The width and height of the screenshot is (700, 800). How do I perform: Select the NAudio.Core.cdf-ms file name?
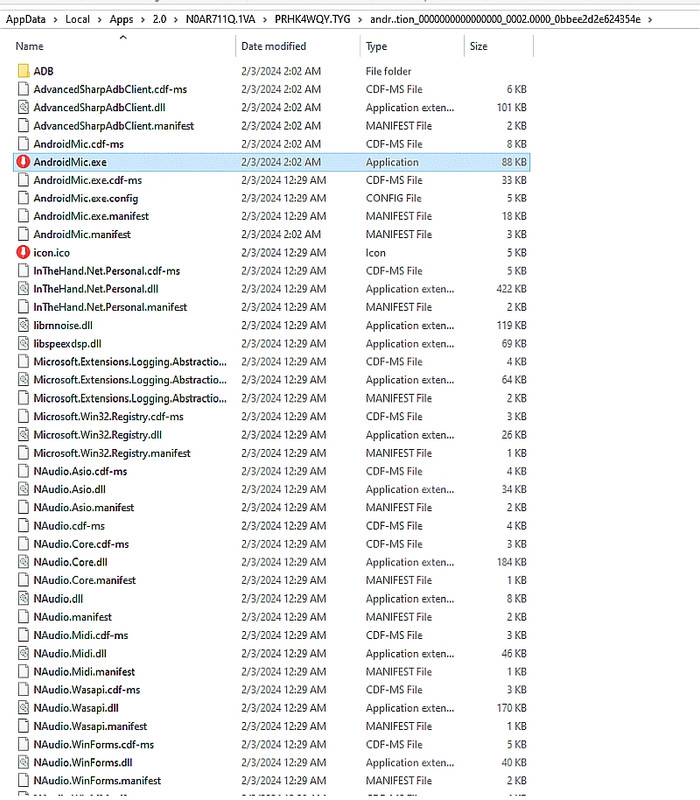pos(81,544)
